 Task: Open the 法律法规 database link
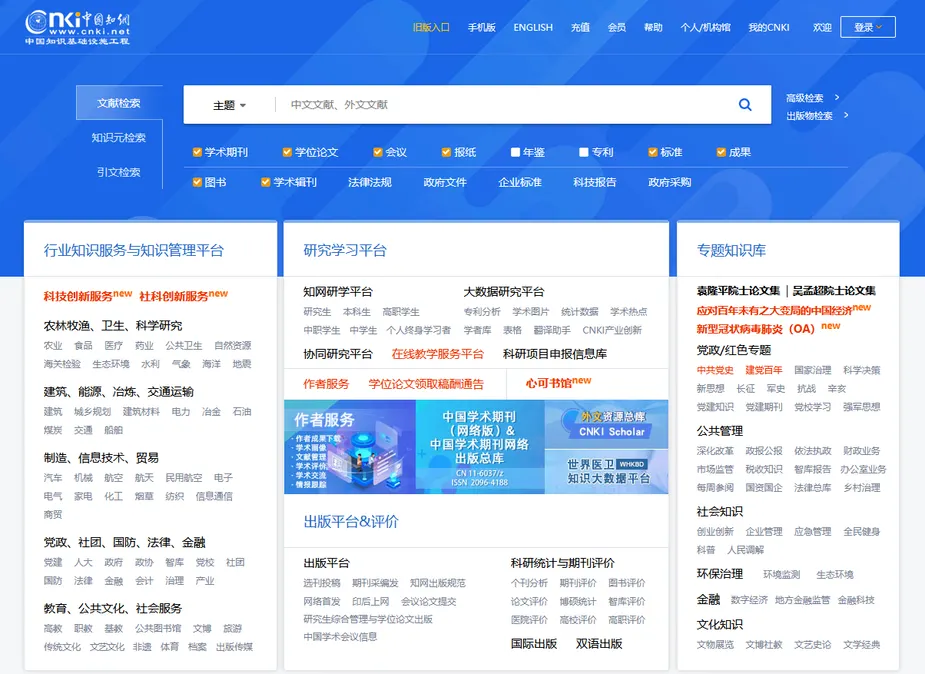coord(370,182)
